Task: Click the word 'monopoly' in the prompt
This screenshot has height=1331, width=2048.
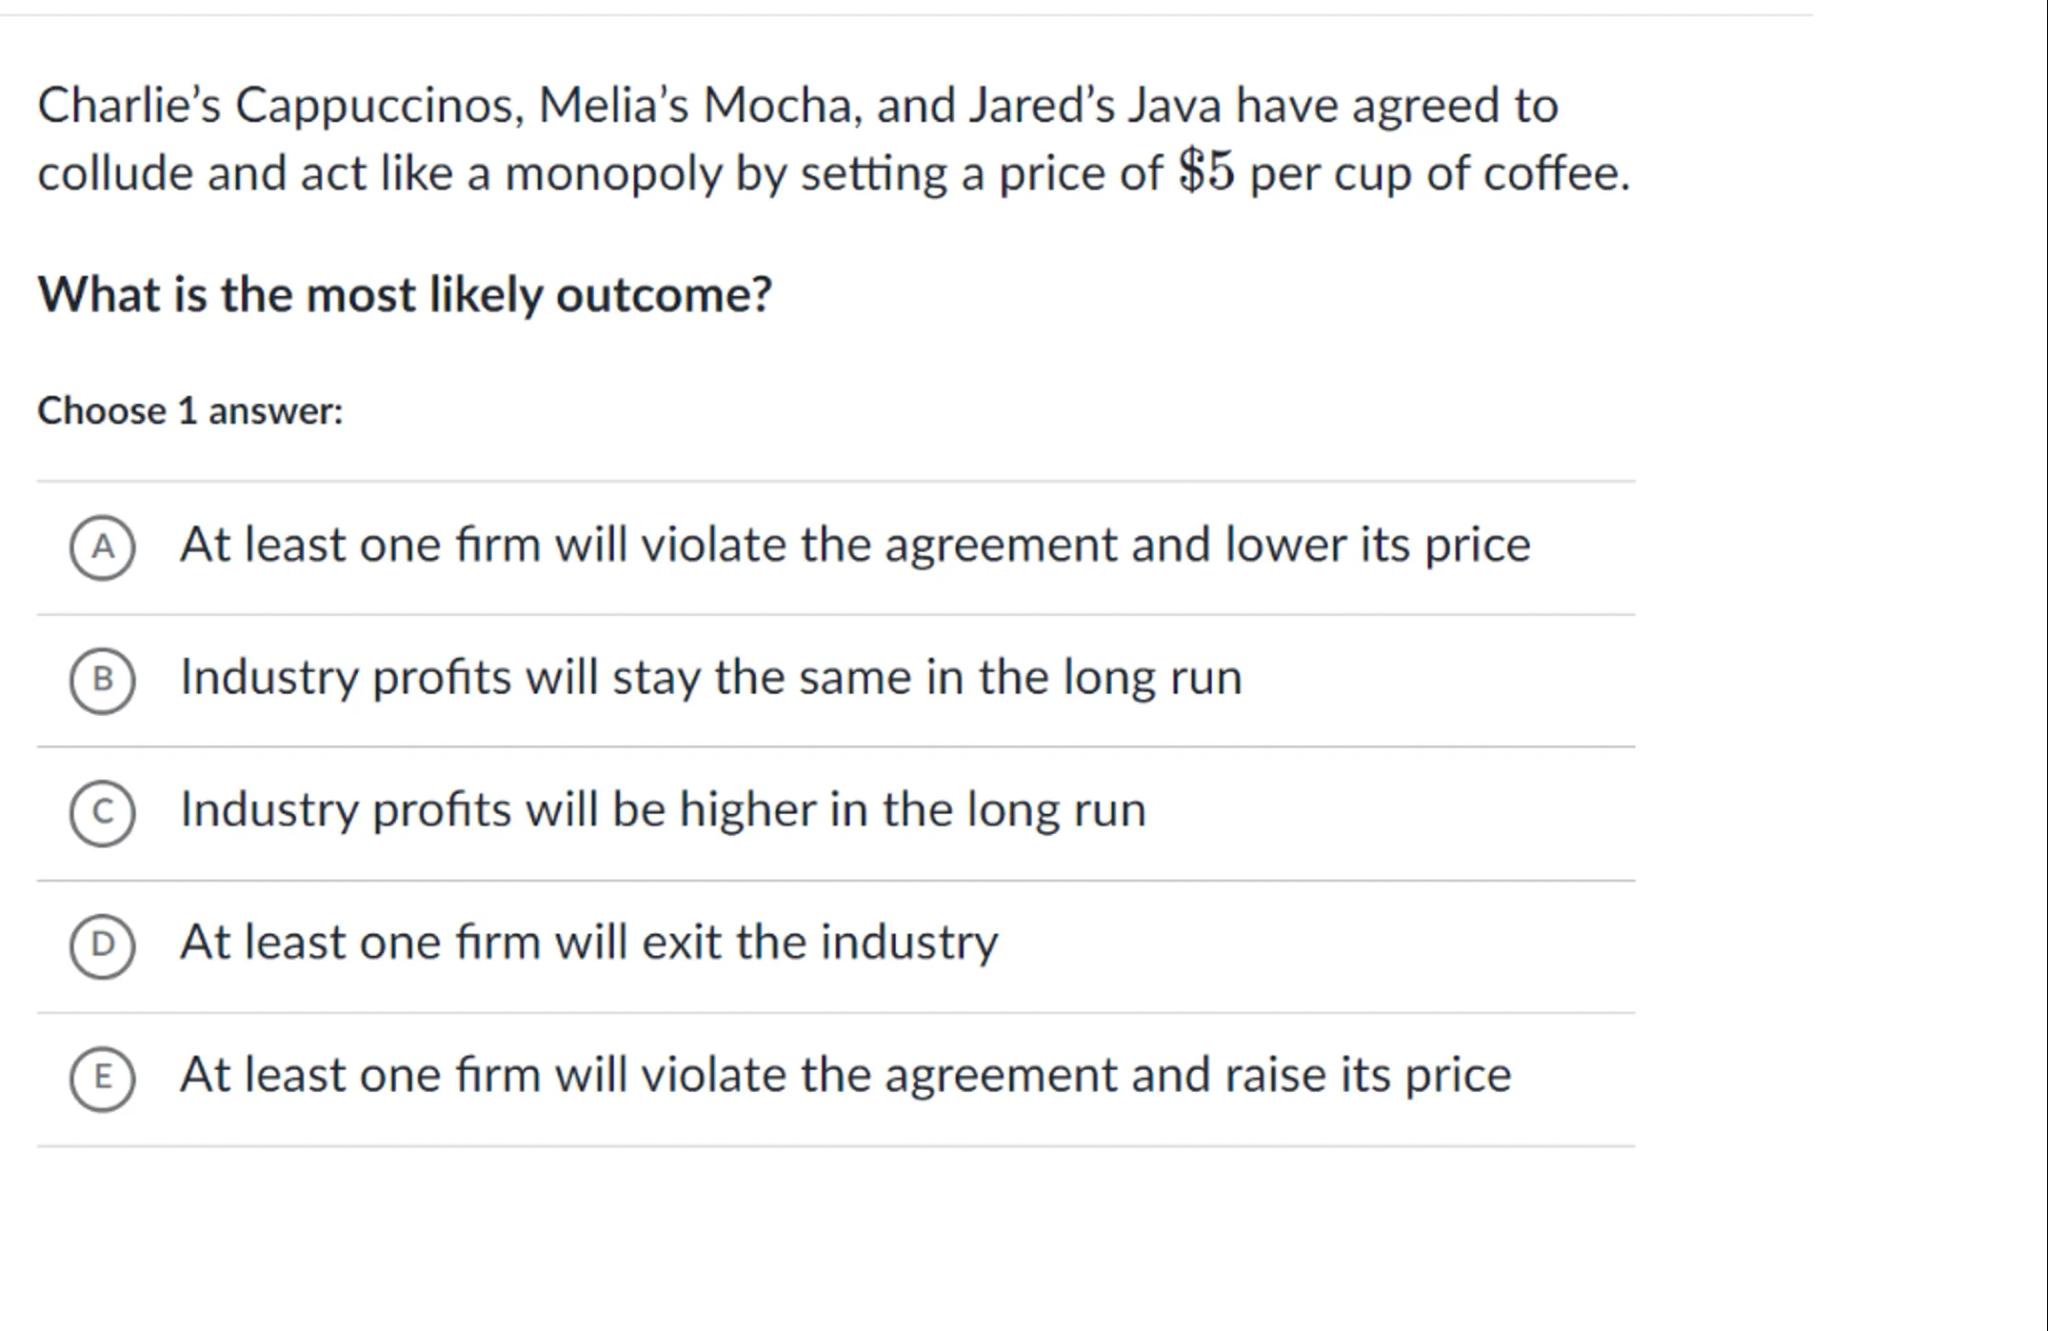Action: point(612,174)
